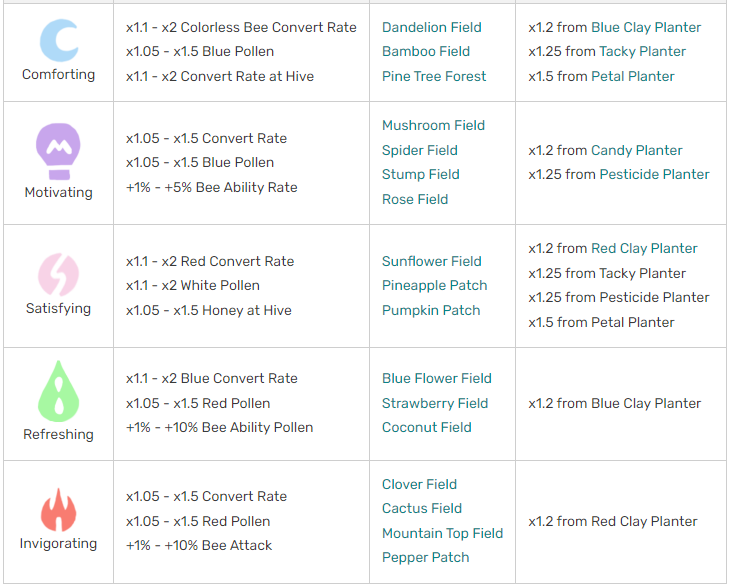Click the Invigorating nectar red flame icon
Image resolution: width=741 pixels, height=584 pixels.
click(x=58, y=509)
